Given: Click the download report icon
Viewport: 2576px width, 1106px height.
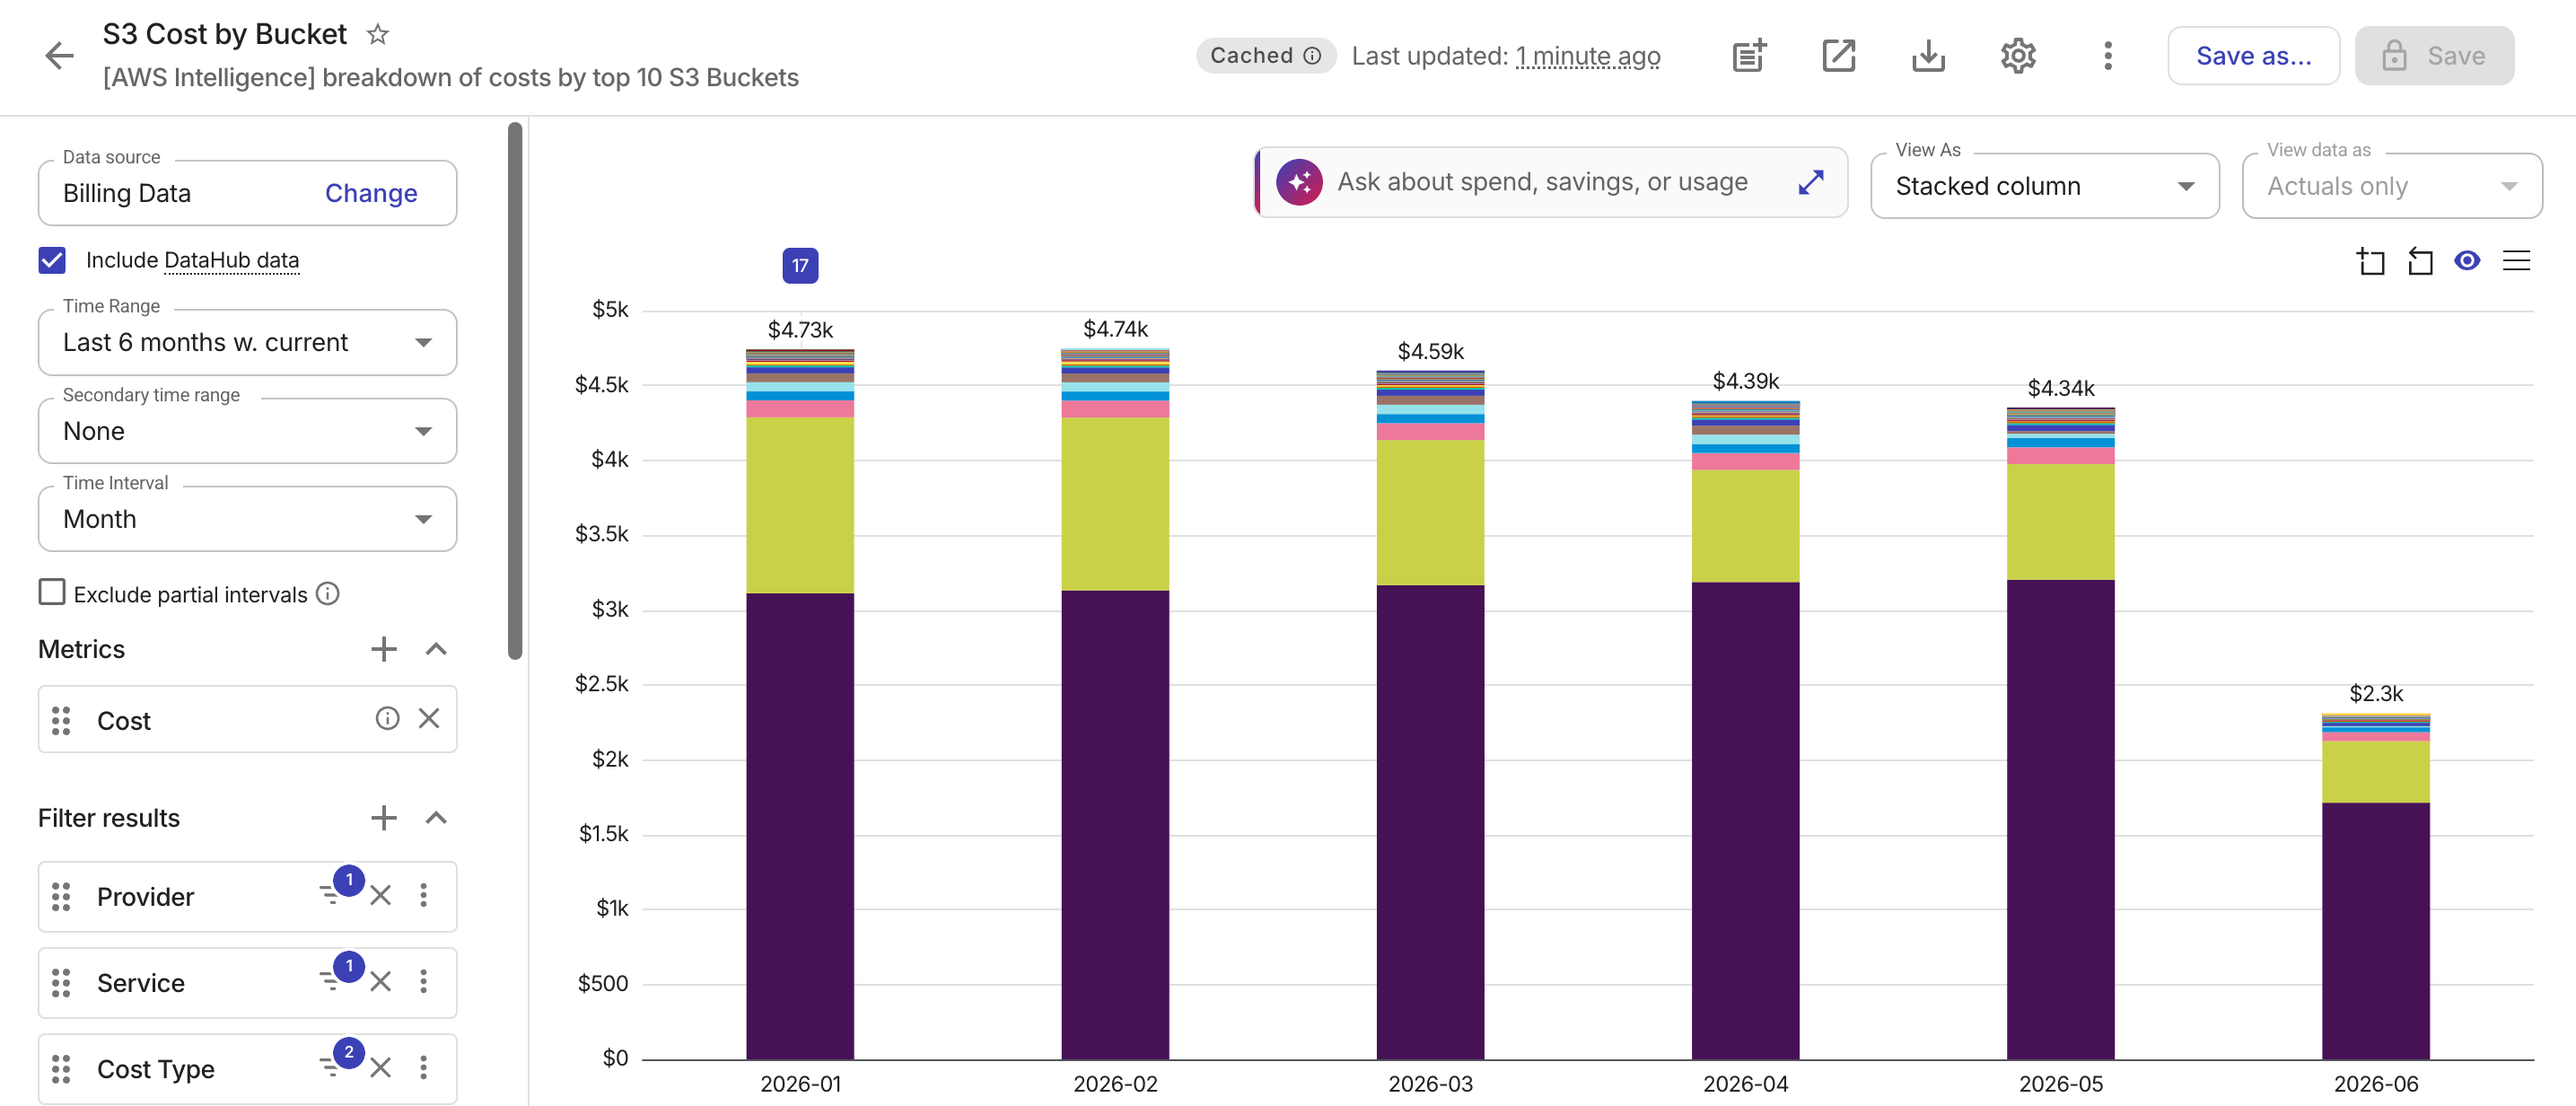Looking at the screenshot, I should [1928, 55].
